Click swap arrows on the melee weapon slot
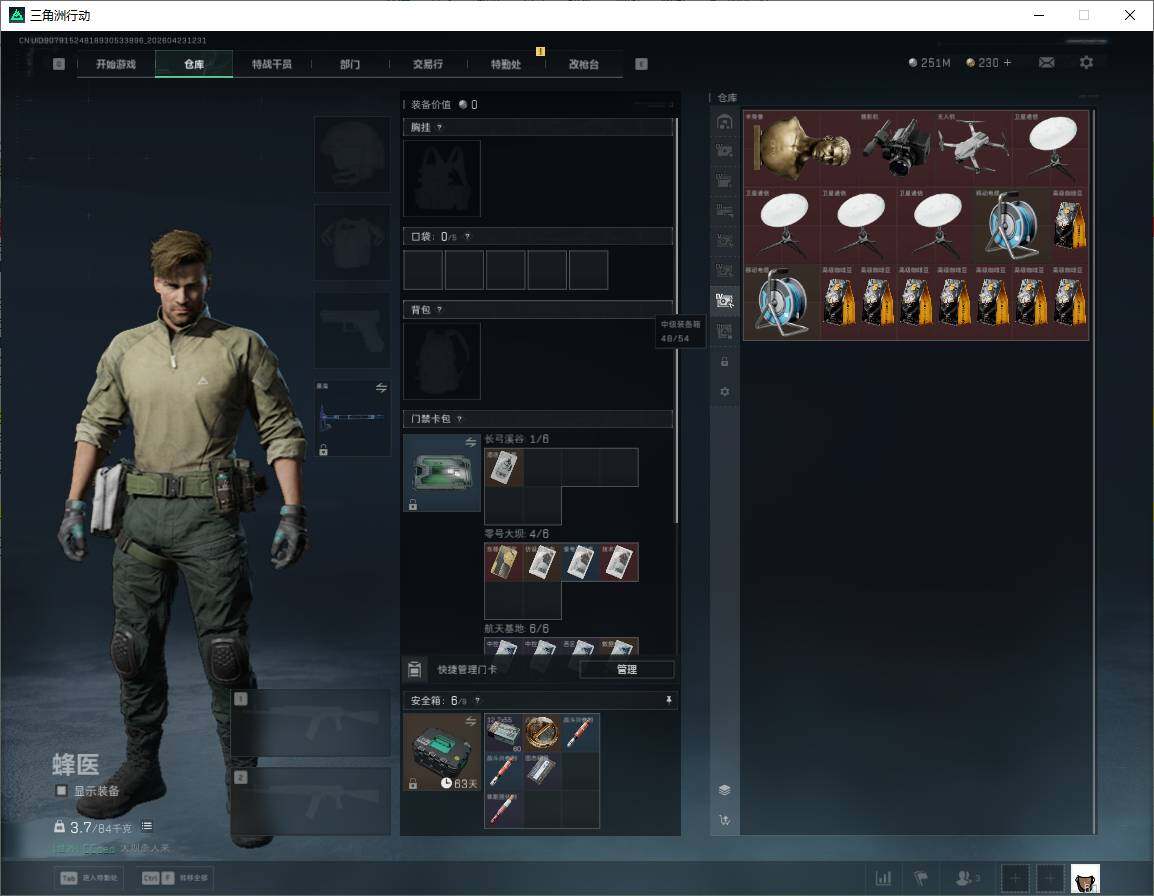Viewport: 1154px width, 896px height. tap(381, 388)
